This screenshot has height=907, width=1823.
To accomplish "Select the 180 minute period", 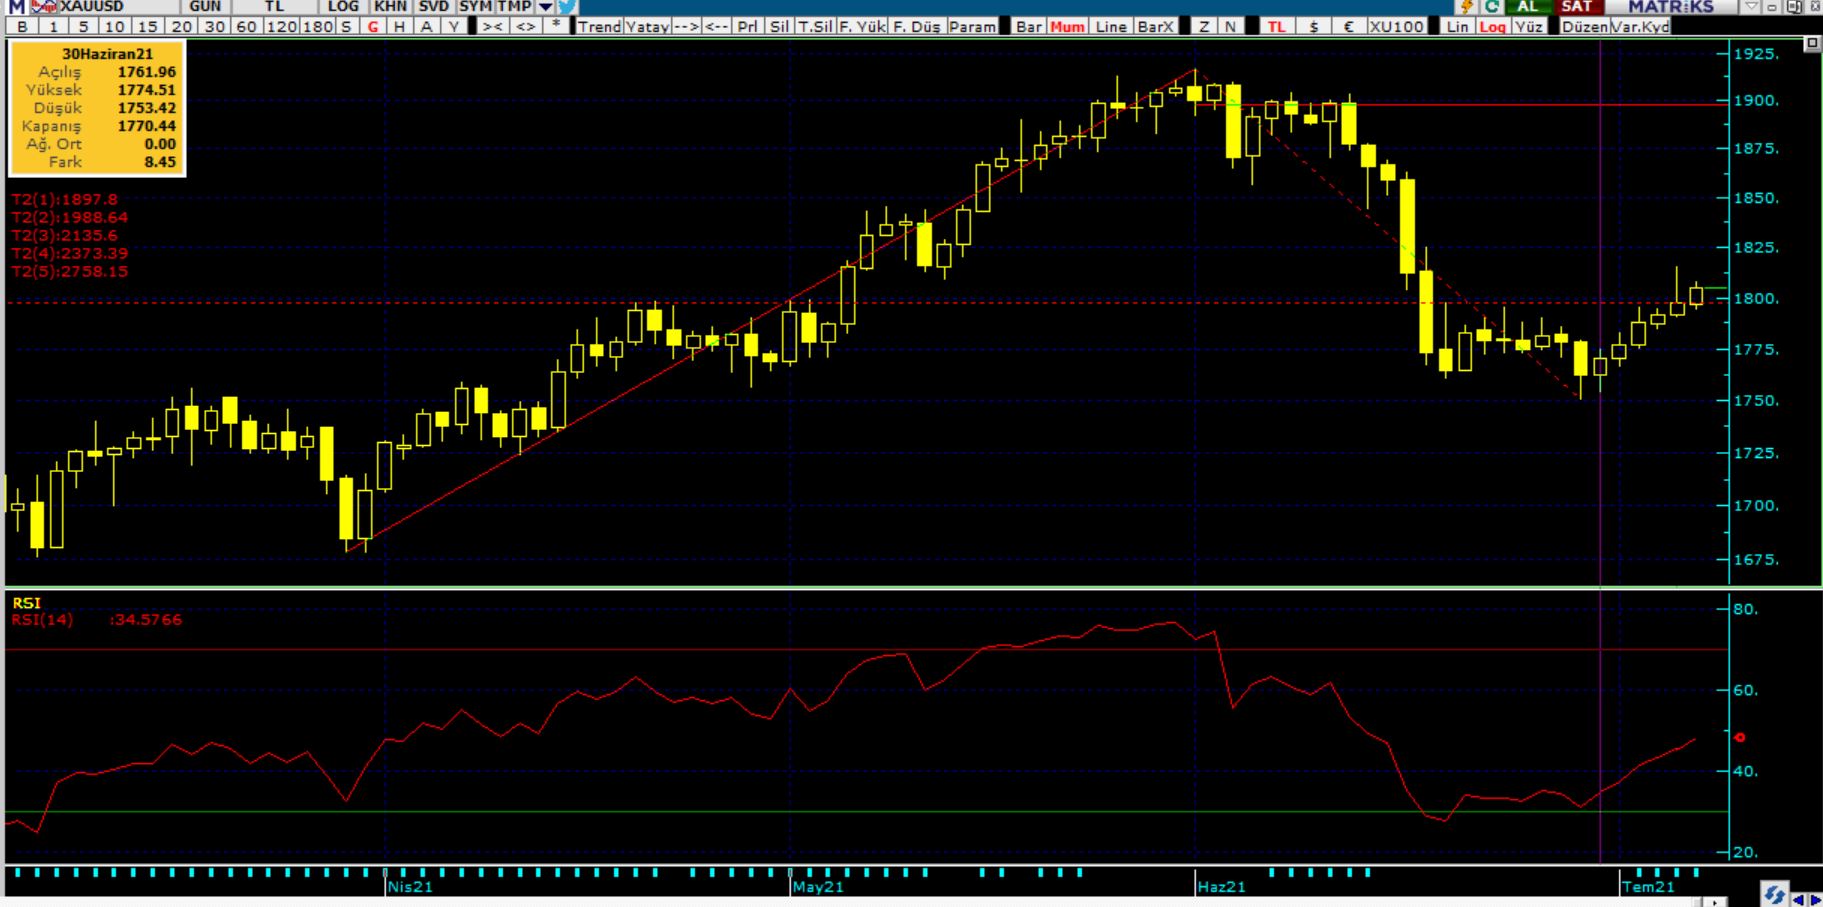I will pyautogui.click(x=317, y=27).
